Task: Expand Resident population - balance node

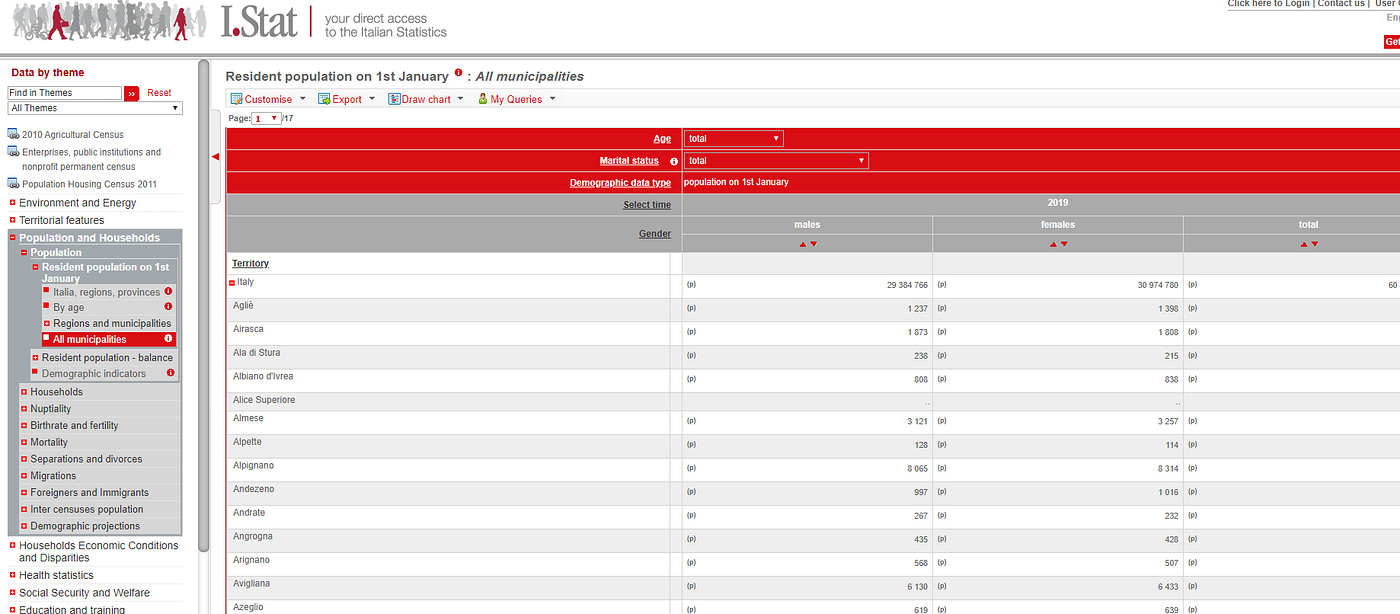Action: [35, 358]
